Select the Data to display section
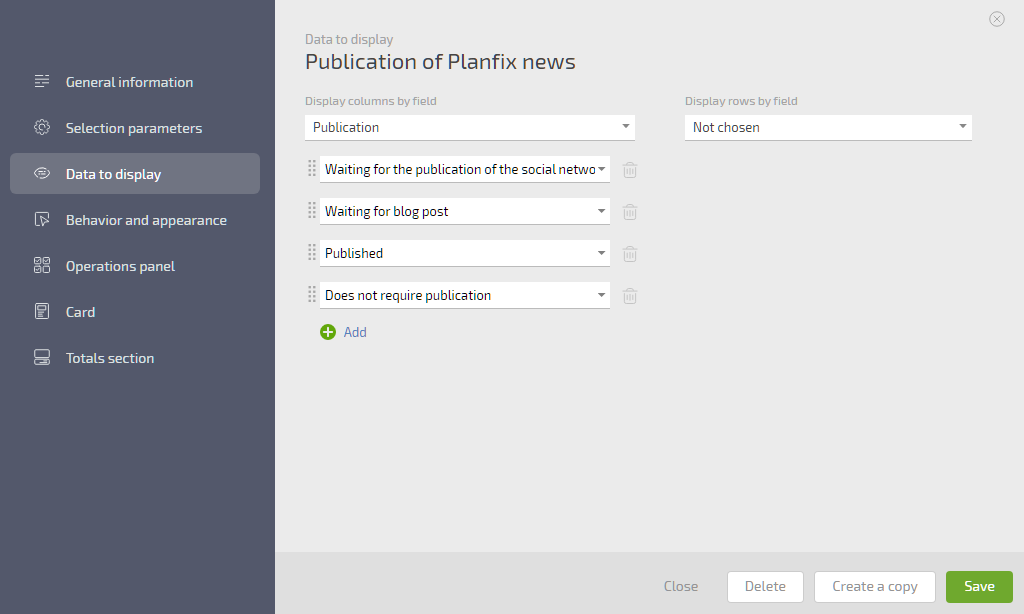Screen dimensions: 1024x614 tap(135, 174)
